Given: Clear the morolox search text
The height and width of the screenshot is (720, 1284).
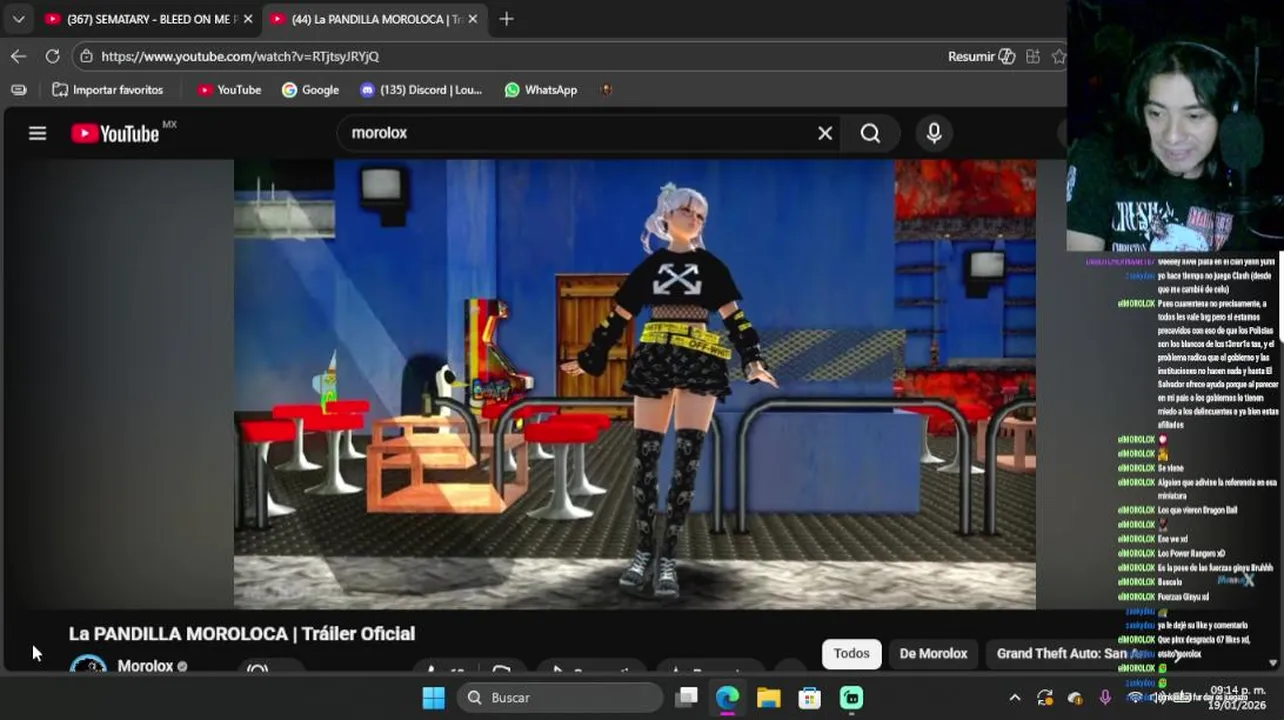Looking at the screenshot, I should tap(825, 133).
